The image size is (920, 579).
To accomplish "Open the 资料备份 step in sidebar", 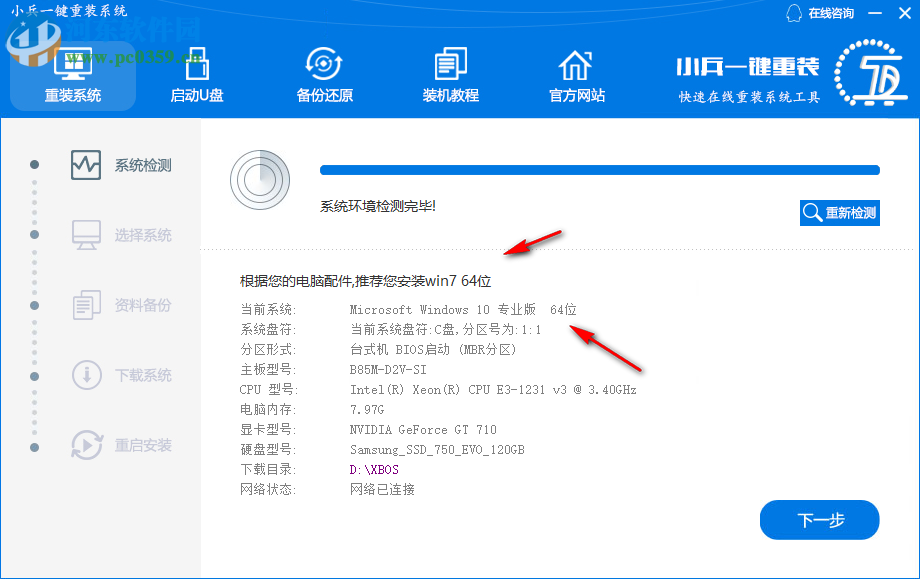I will [88, 304].
